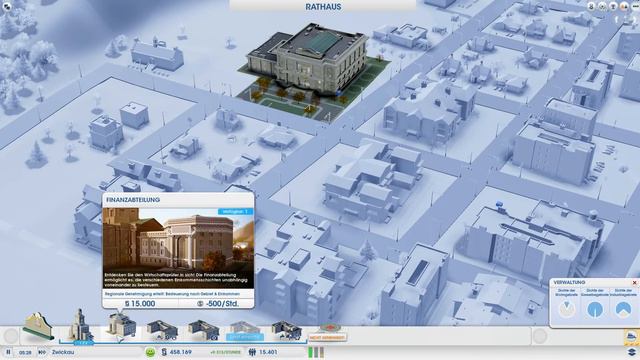The image size is (640, 360).
Task: Open the top-left corner camera icon
Action: [x=7, y=6]
